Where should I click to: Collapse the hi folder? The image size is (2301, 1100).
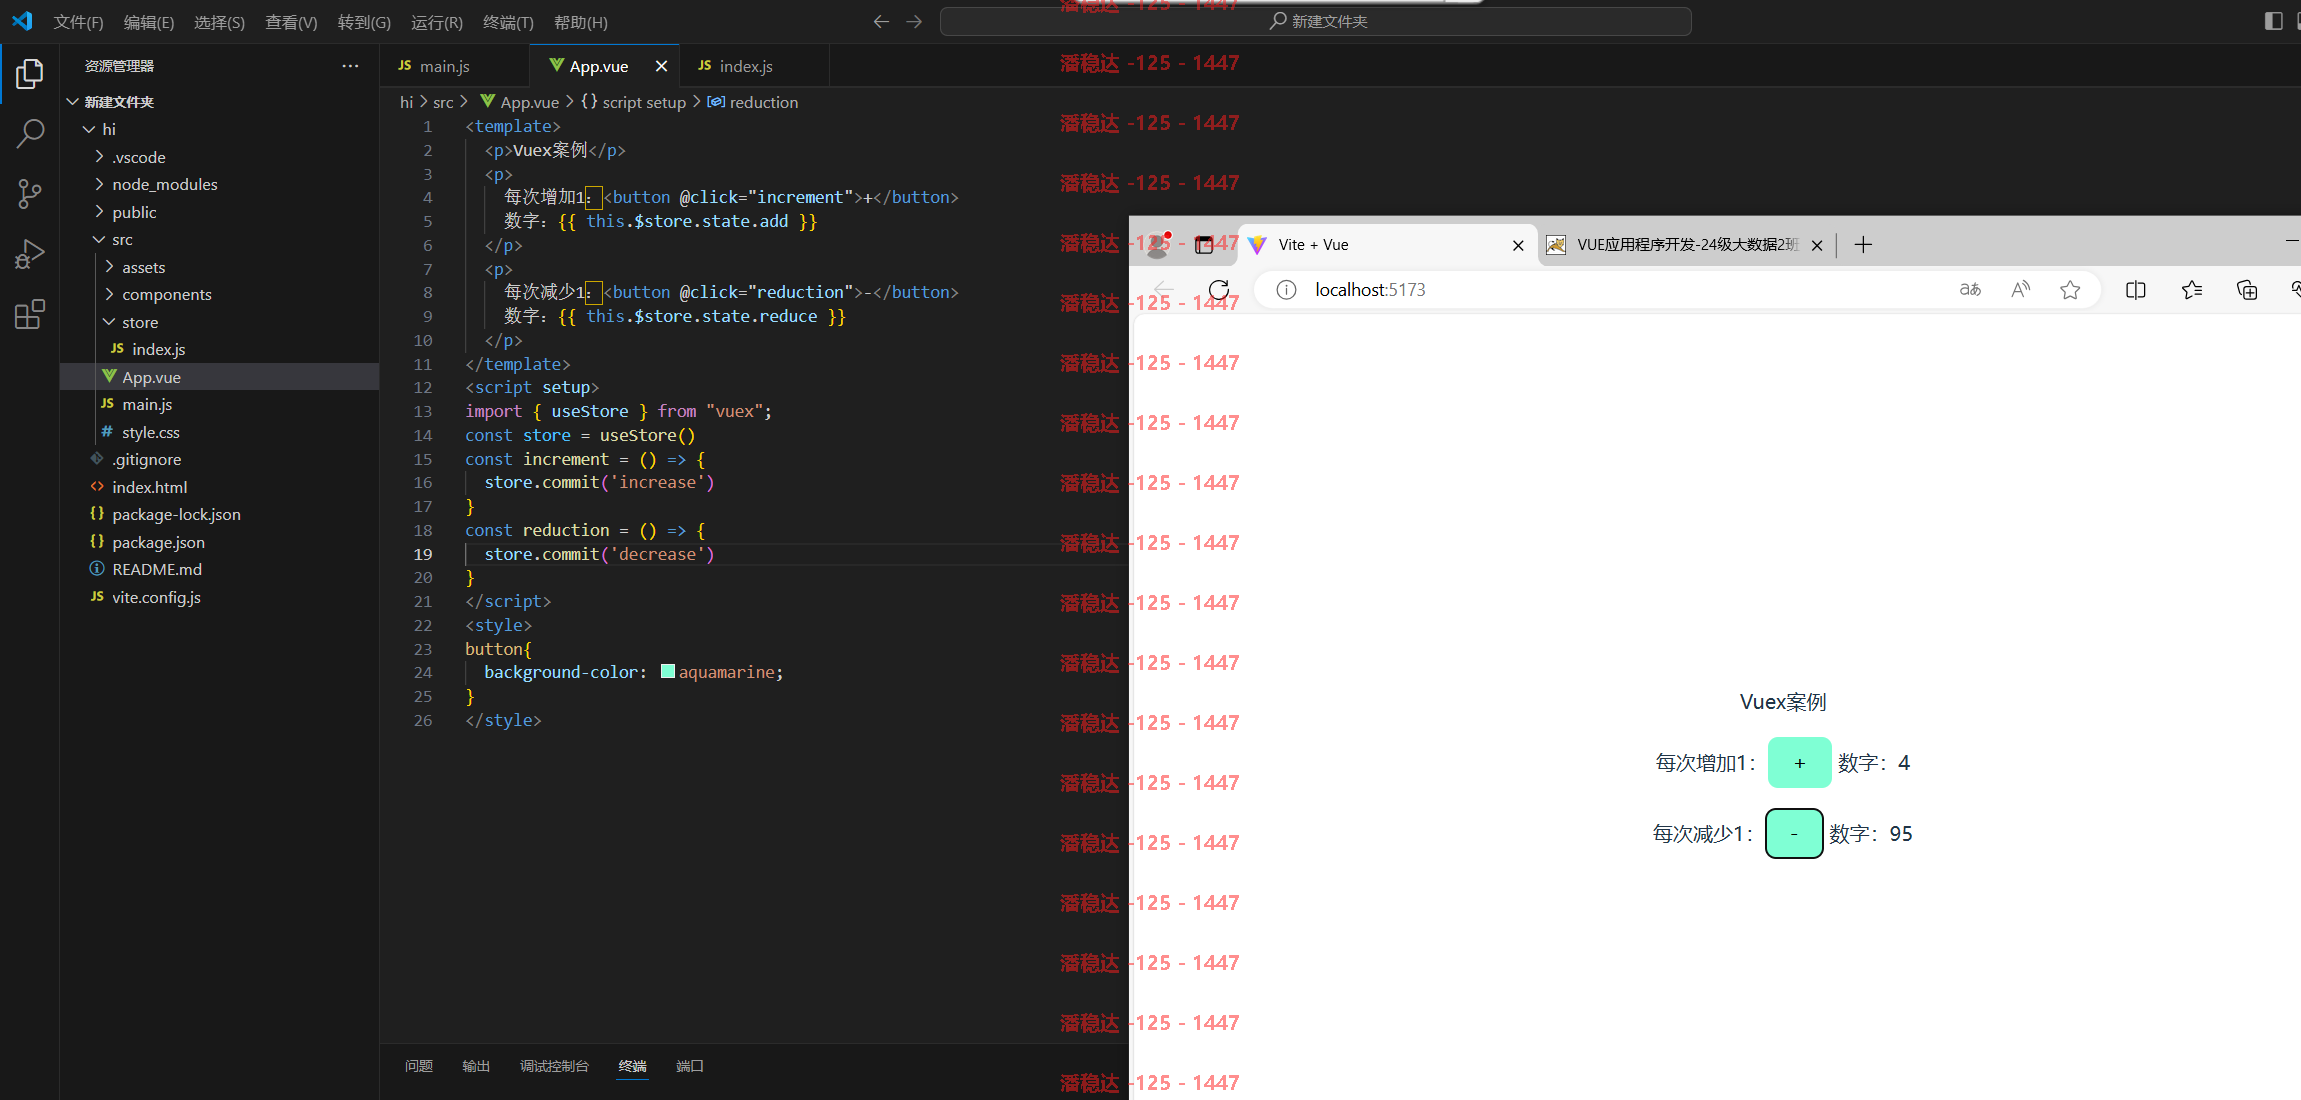89,129
